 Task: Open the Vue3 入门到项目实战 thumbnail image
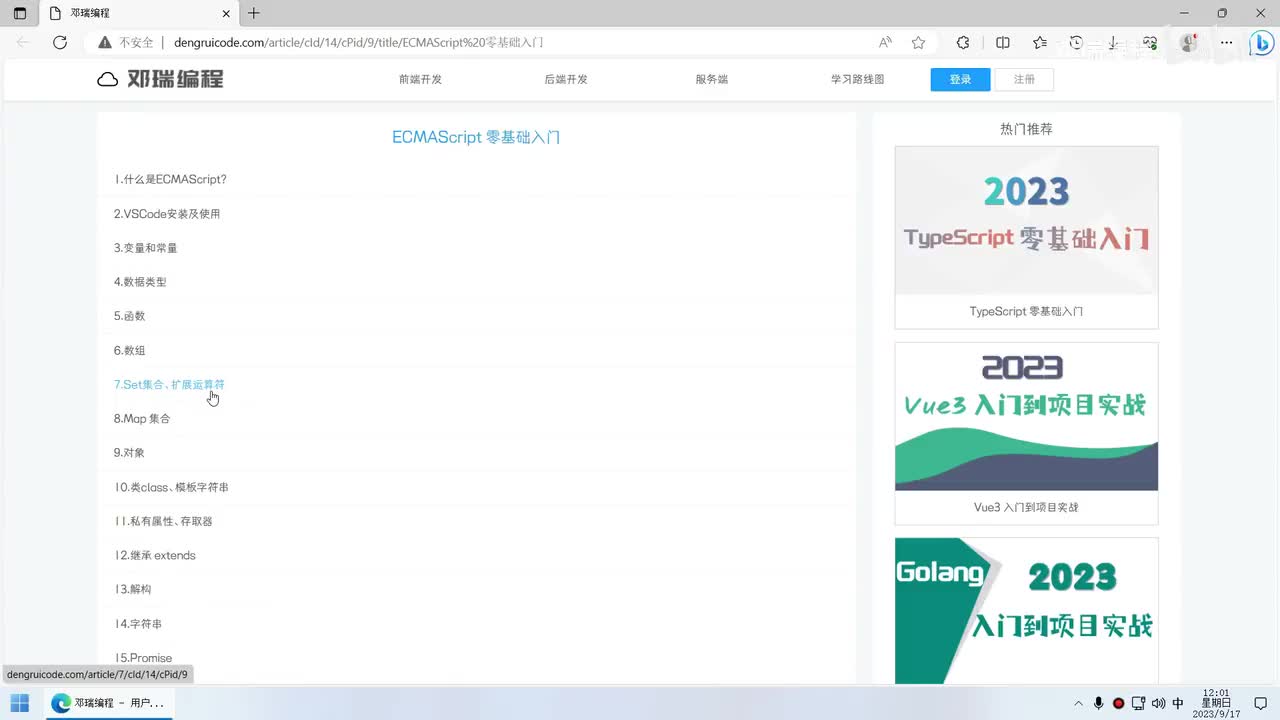tap(1026, 416)
